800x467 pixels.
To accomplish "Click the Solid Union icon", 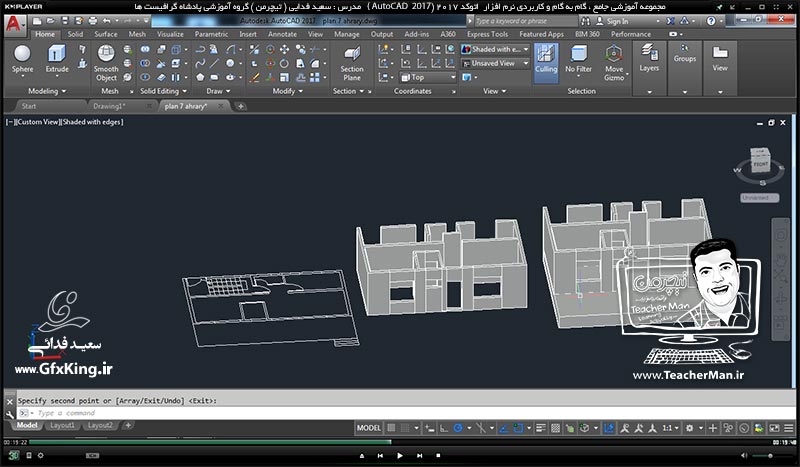I will (x=145, y=50).
